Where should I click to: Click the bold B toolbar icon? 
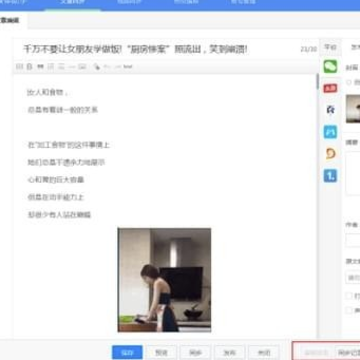tap(29, 67)
